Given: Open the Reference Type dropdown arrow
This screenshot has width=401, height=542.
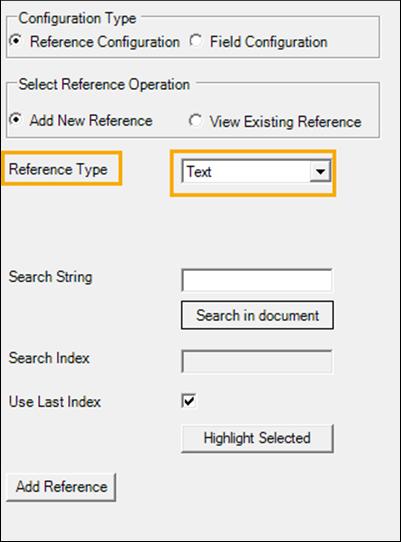Looking at the screenshot, I should click(320, 171).
